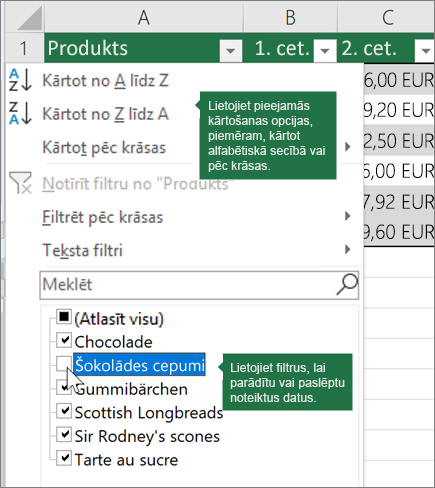Click the sort A to Z icon
This screenshot has width=435, height=488.
[20, 80]
